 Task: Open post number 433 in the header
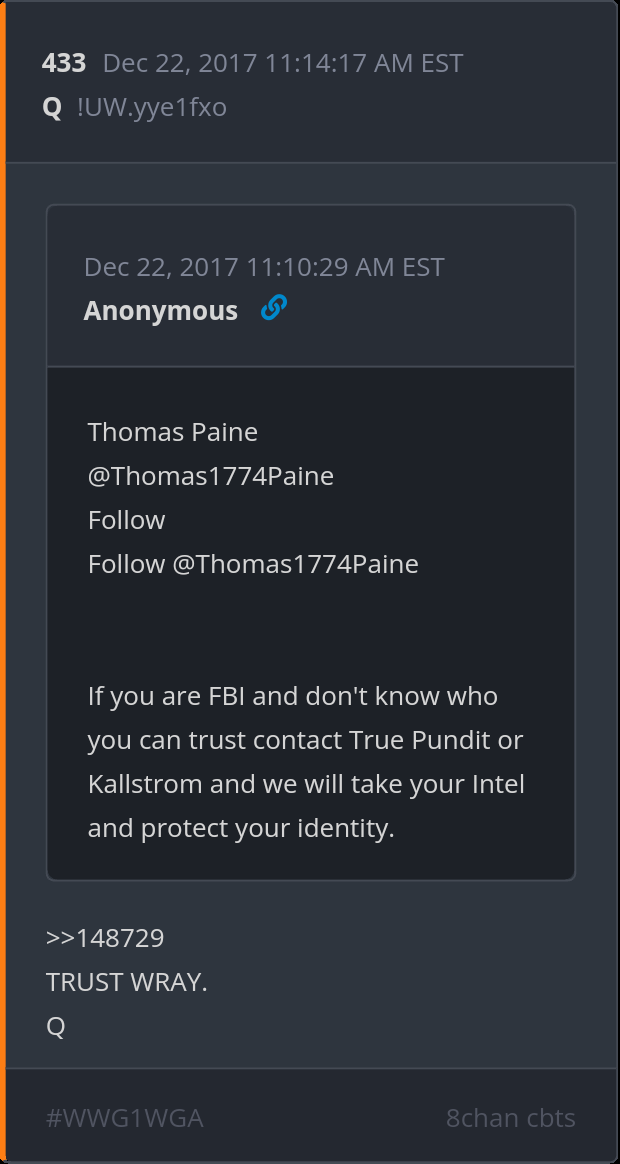pos(64,63)
